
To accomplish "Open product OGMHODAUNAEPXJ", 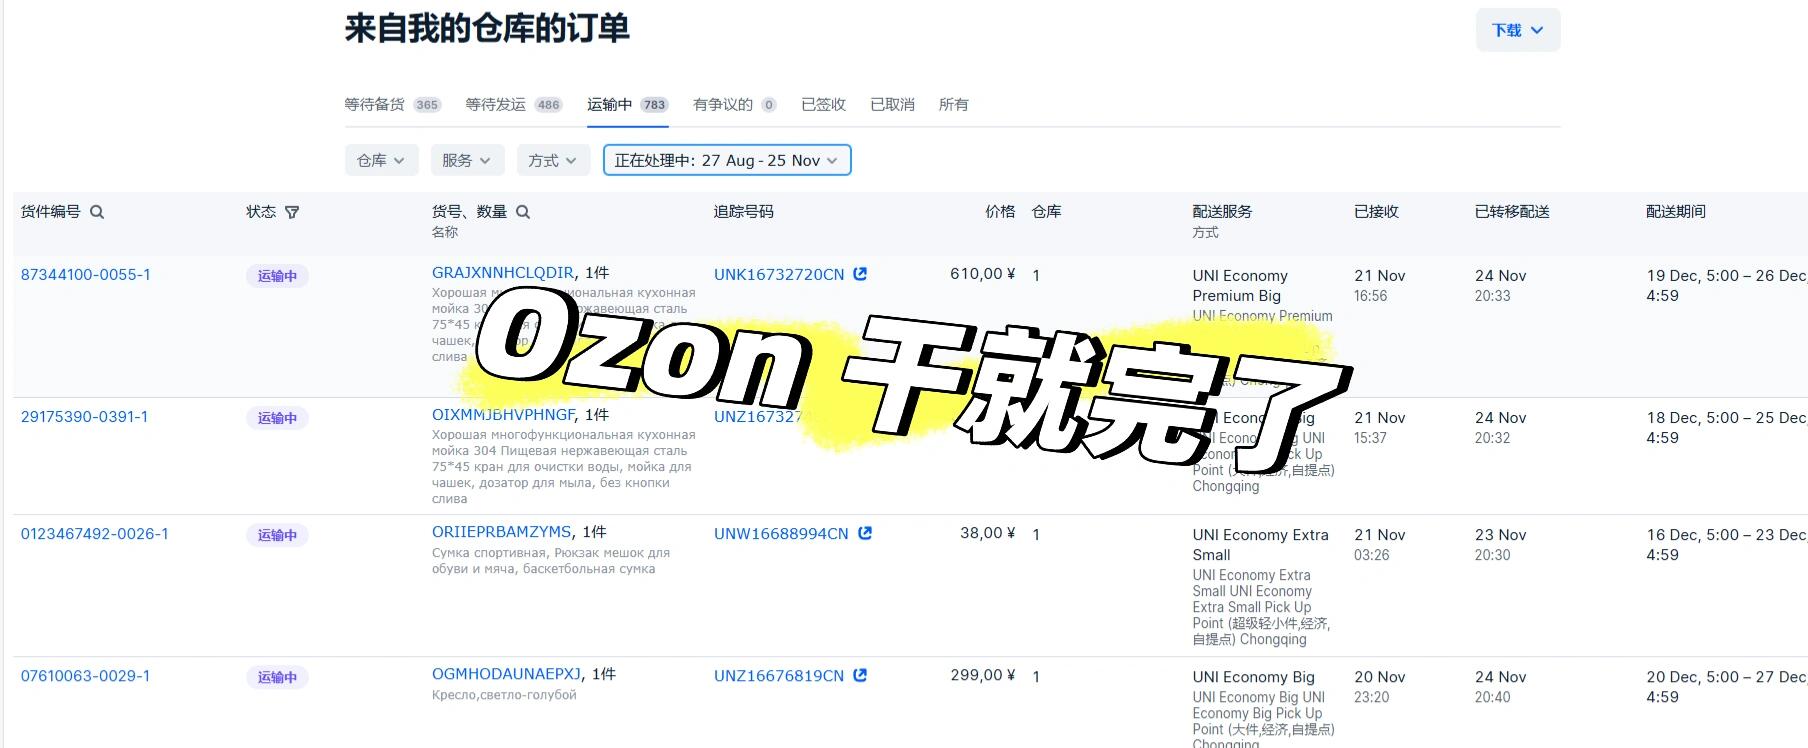I will tap(507, 674).
